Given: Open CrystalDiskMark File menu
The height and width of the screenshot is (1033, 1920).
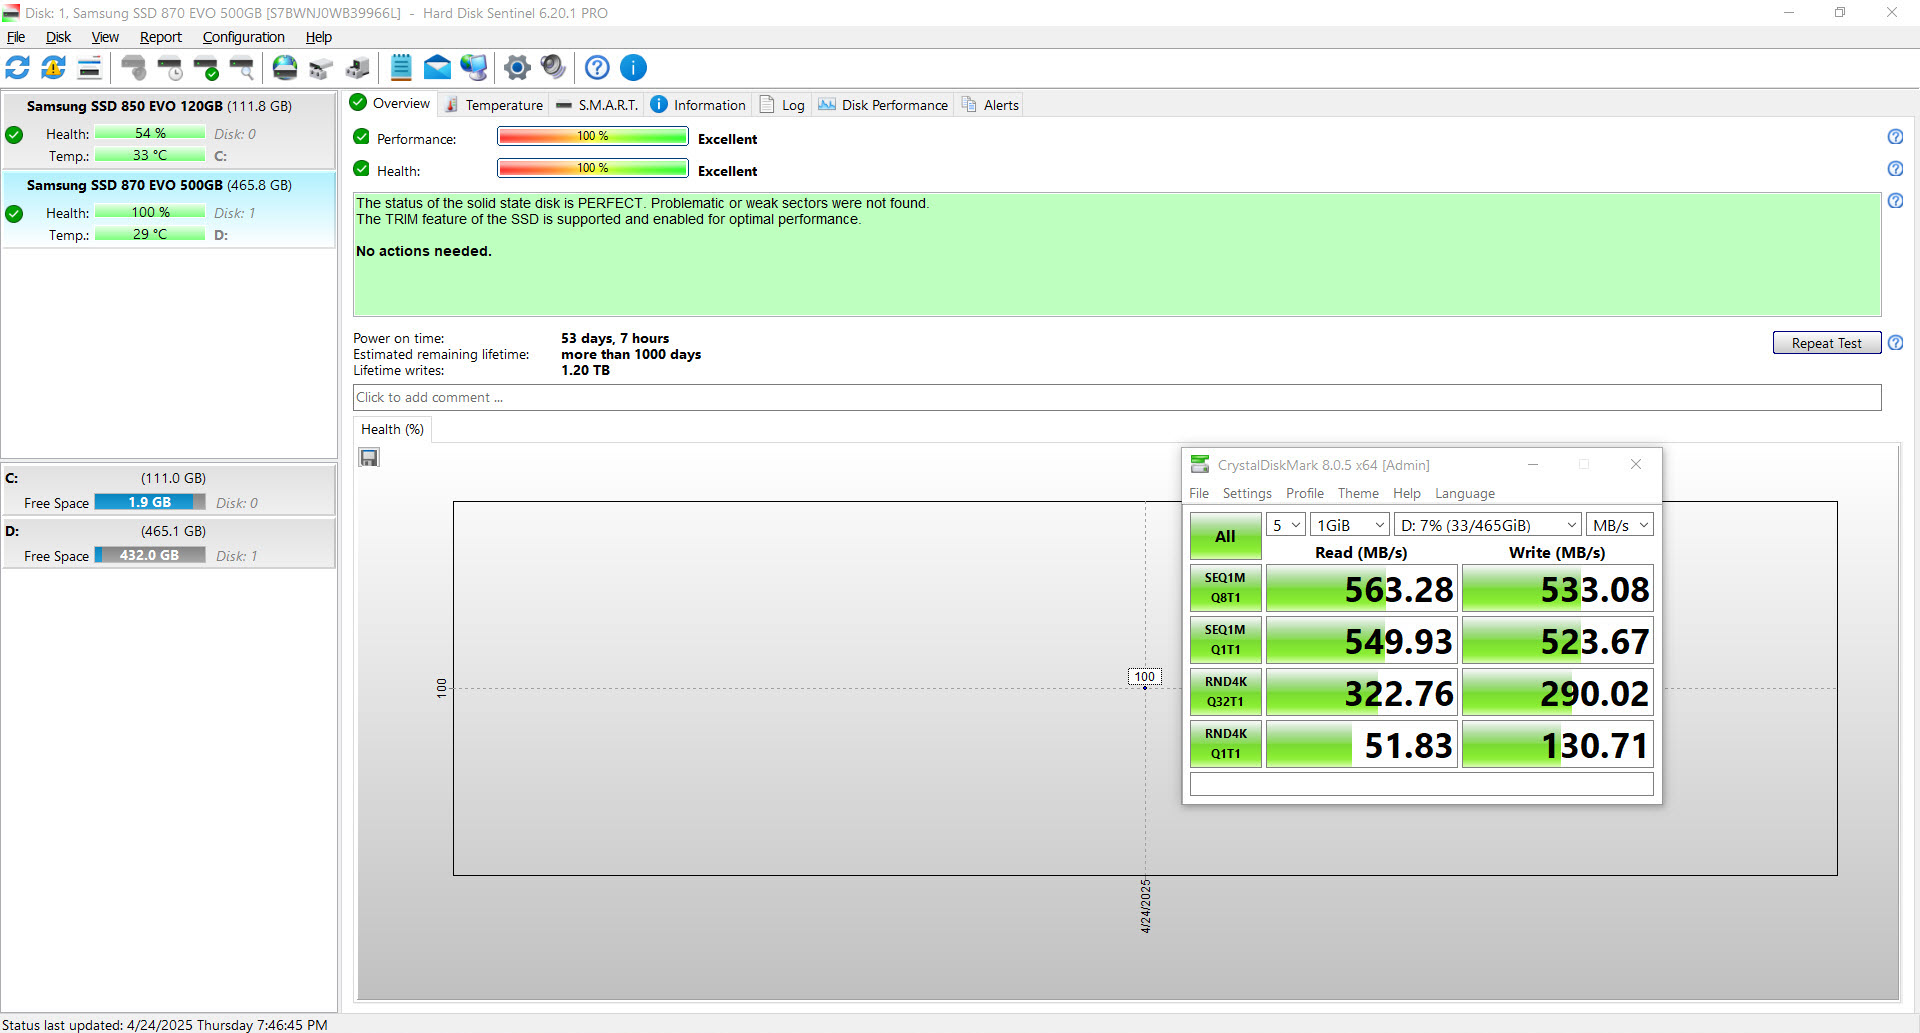Looking at the screenshot, I should pos(1199,494).
